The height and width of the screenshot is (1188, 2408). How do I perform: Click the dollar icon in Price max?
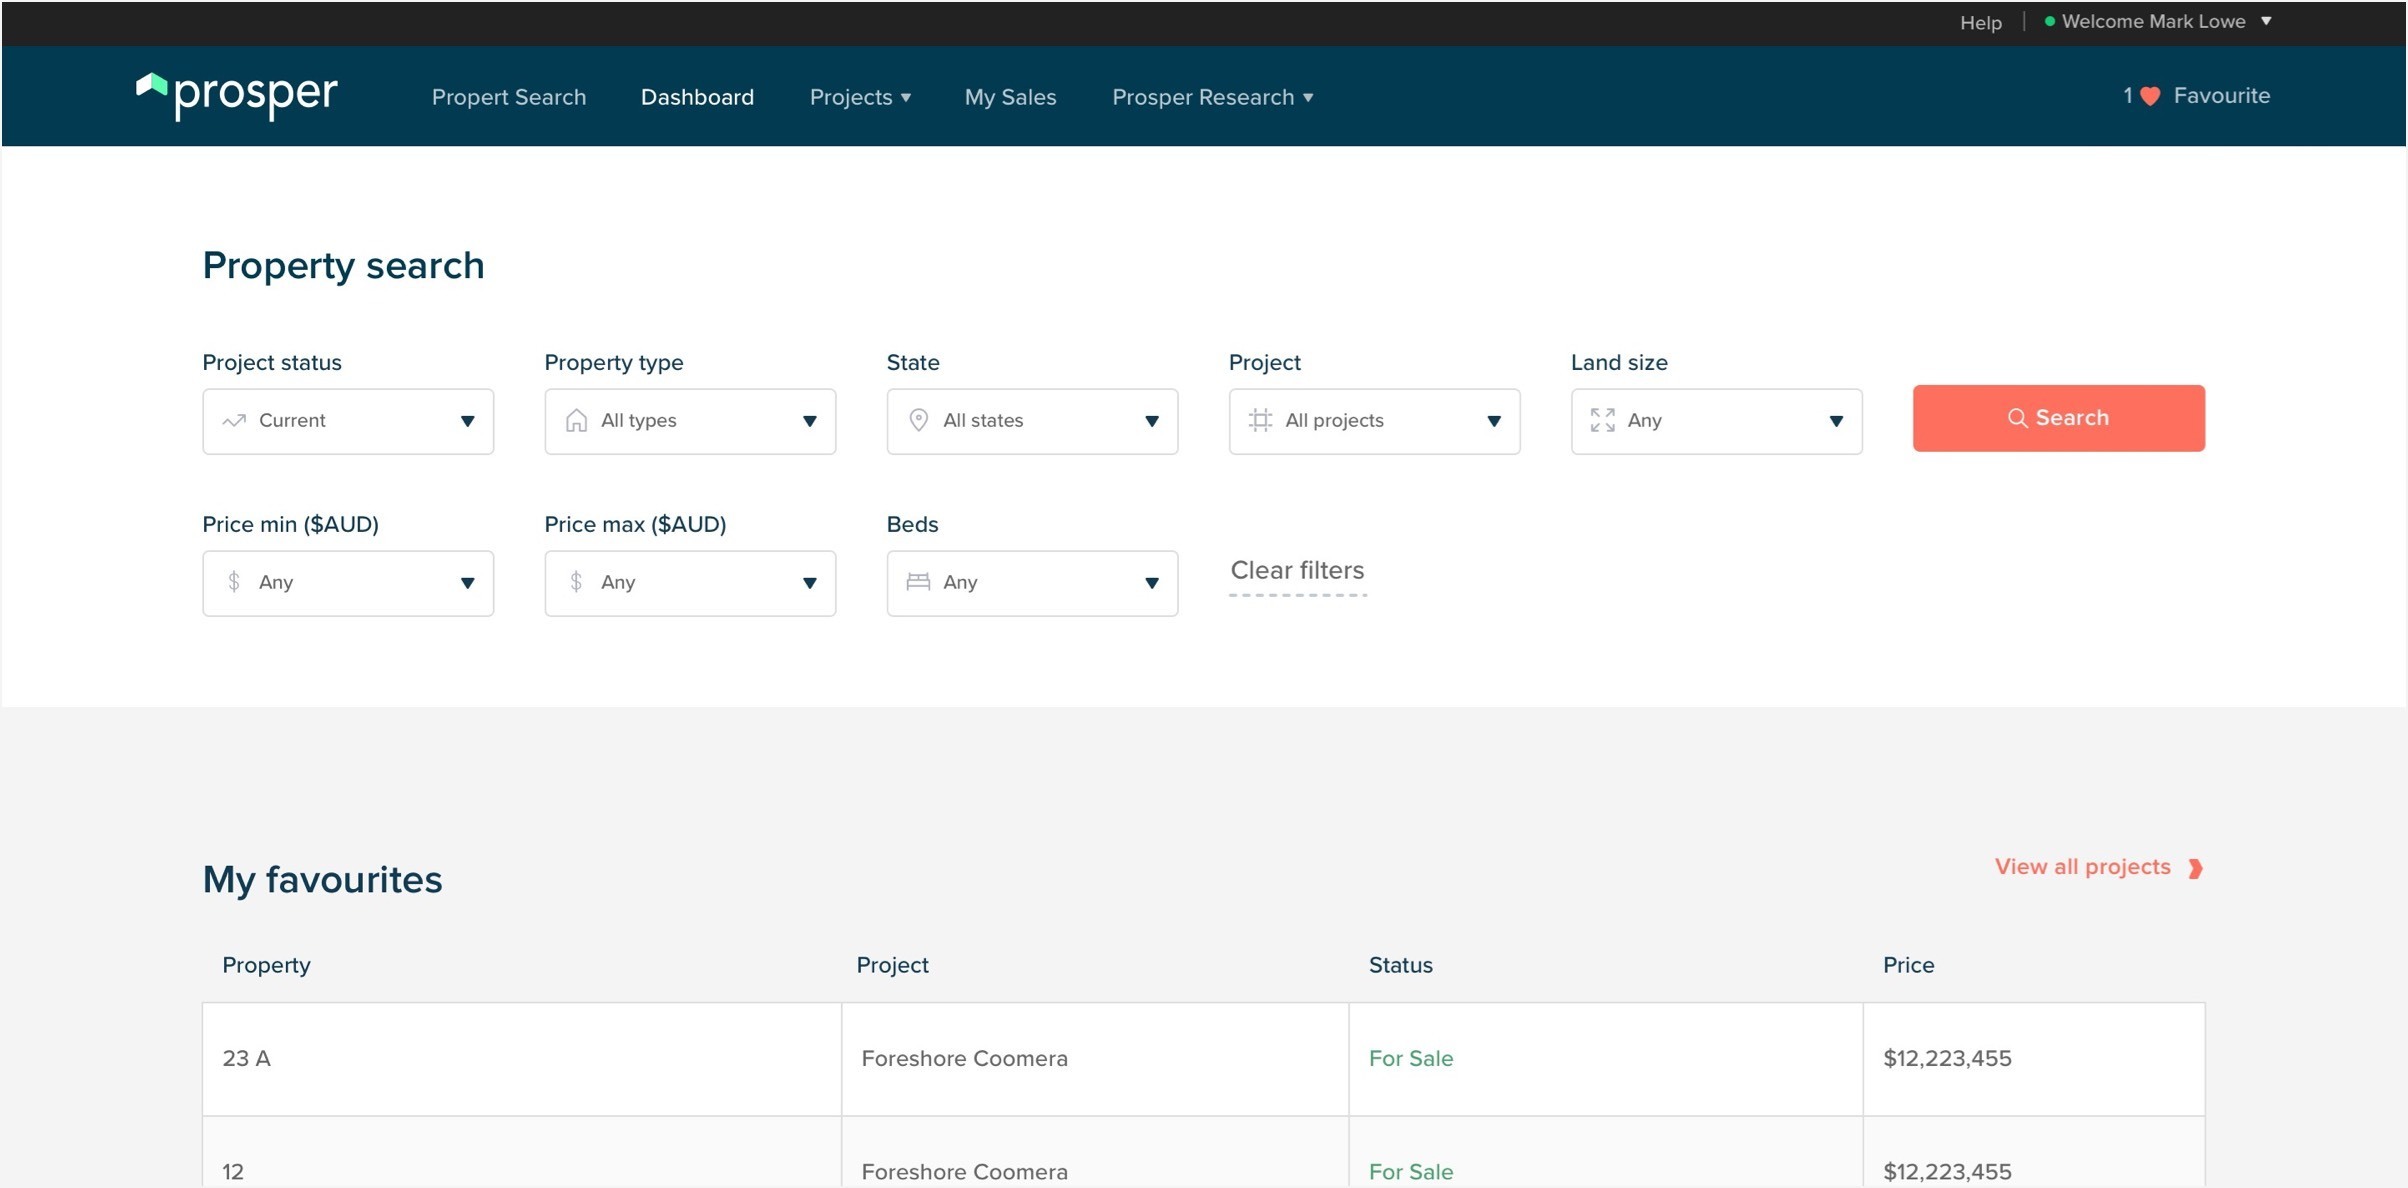tap(576, 582)
